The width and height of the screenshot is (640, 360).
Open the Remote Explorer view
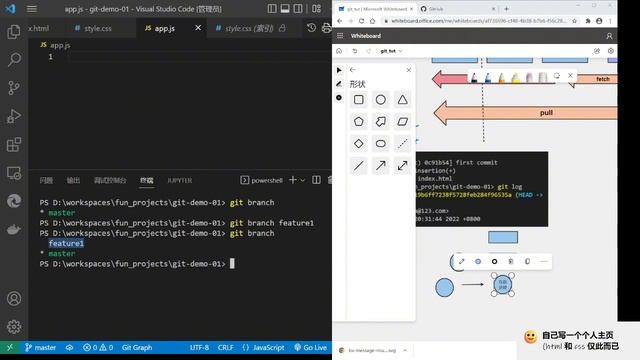pos(14,173)
